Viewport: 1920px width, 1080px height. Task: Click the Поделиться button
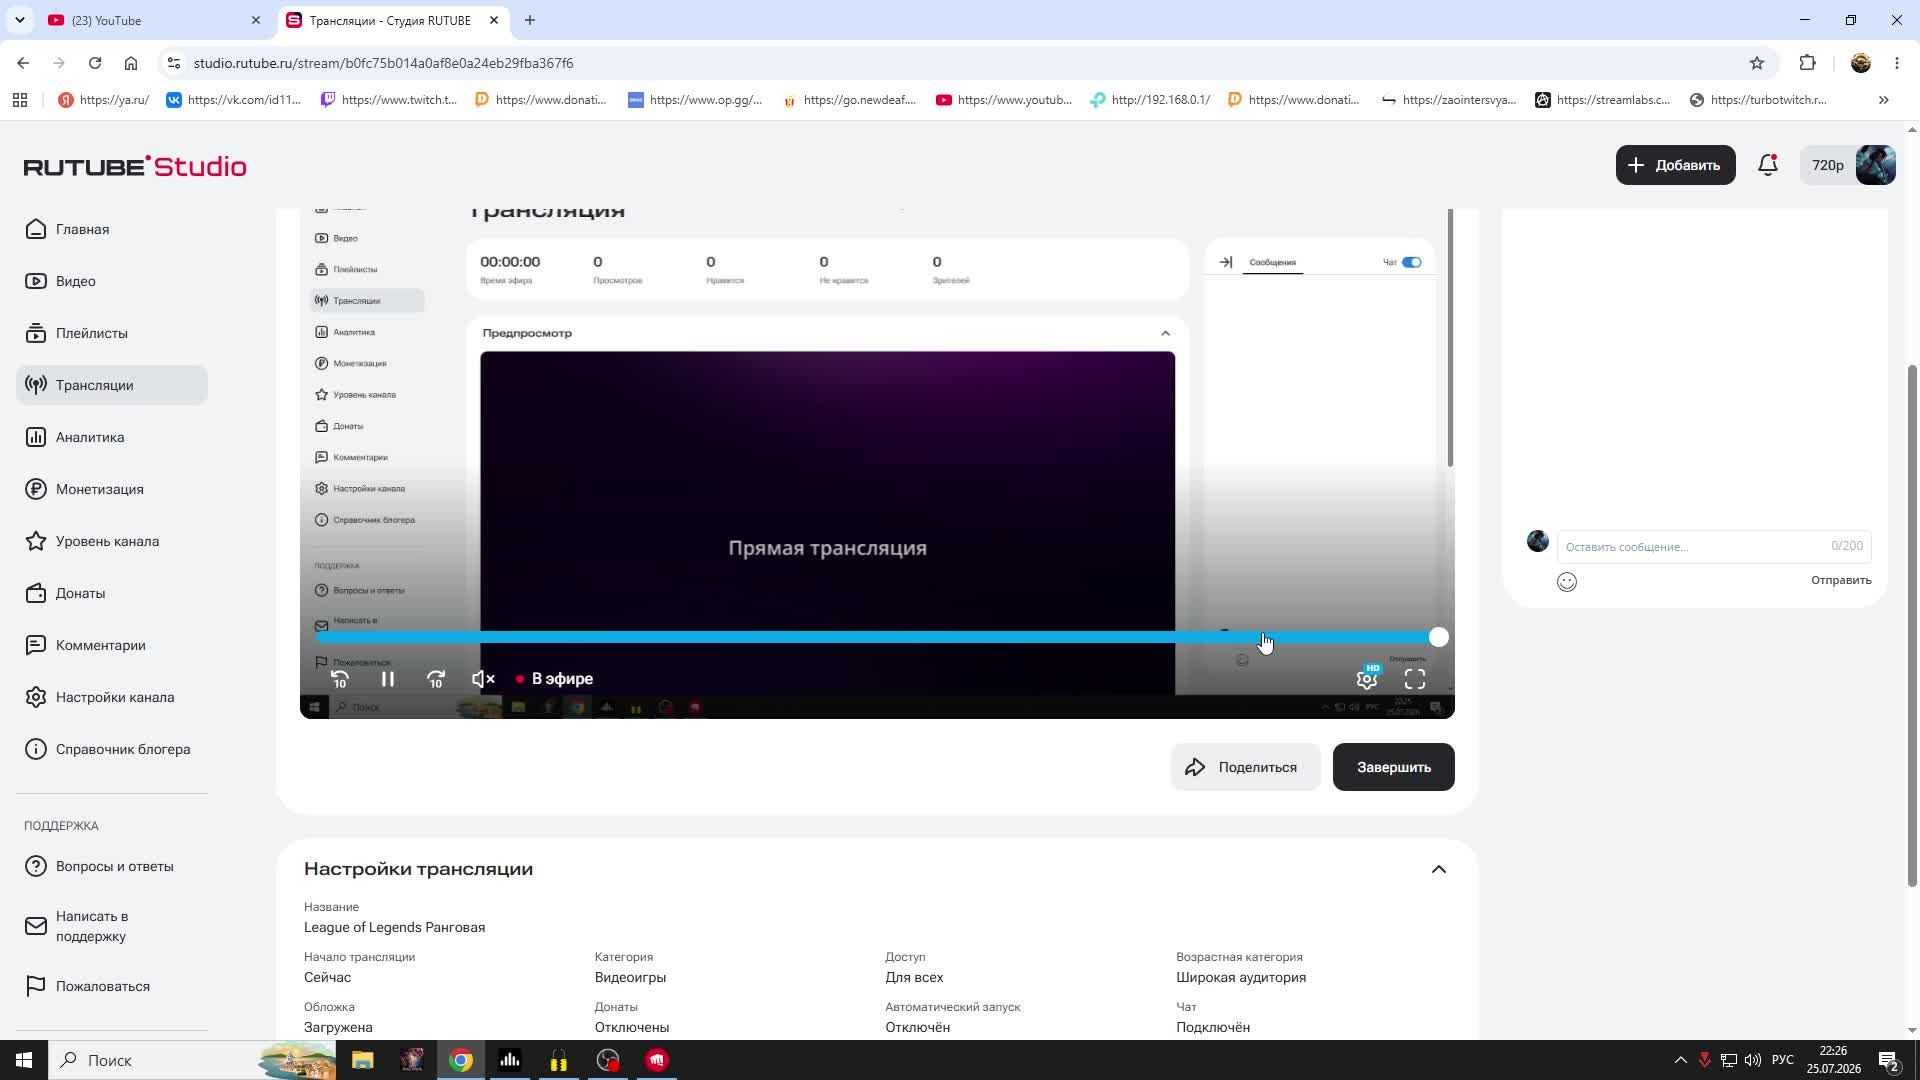(x=1245, y=767)
